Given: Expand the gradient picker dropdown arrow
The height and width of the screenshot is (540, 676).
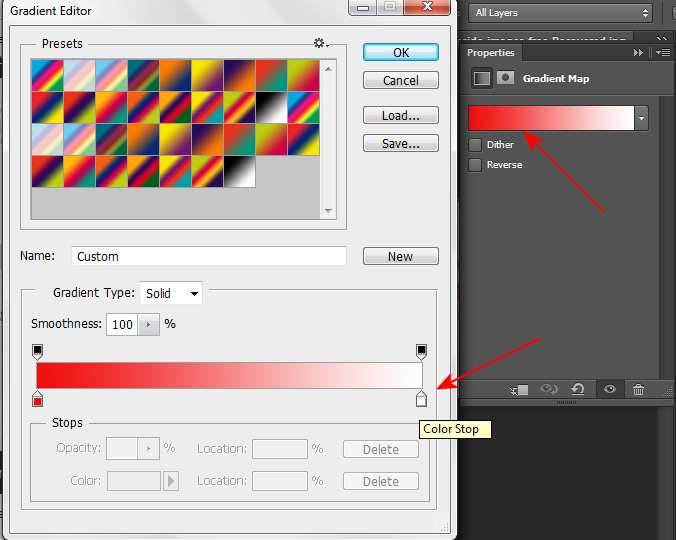Looking at the screenshot, I should click(x=641, y=118).
